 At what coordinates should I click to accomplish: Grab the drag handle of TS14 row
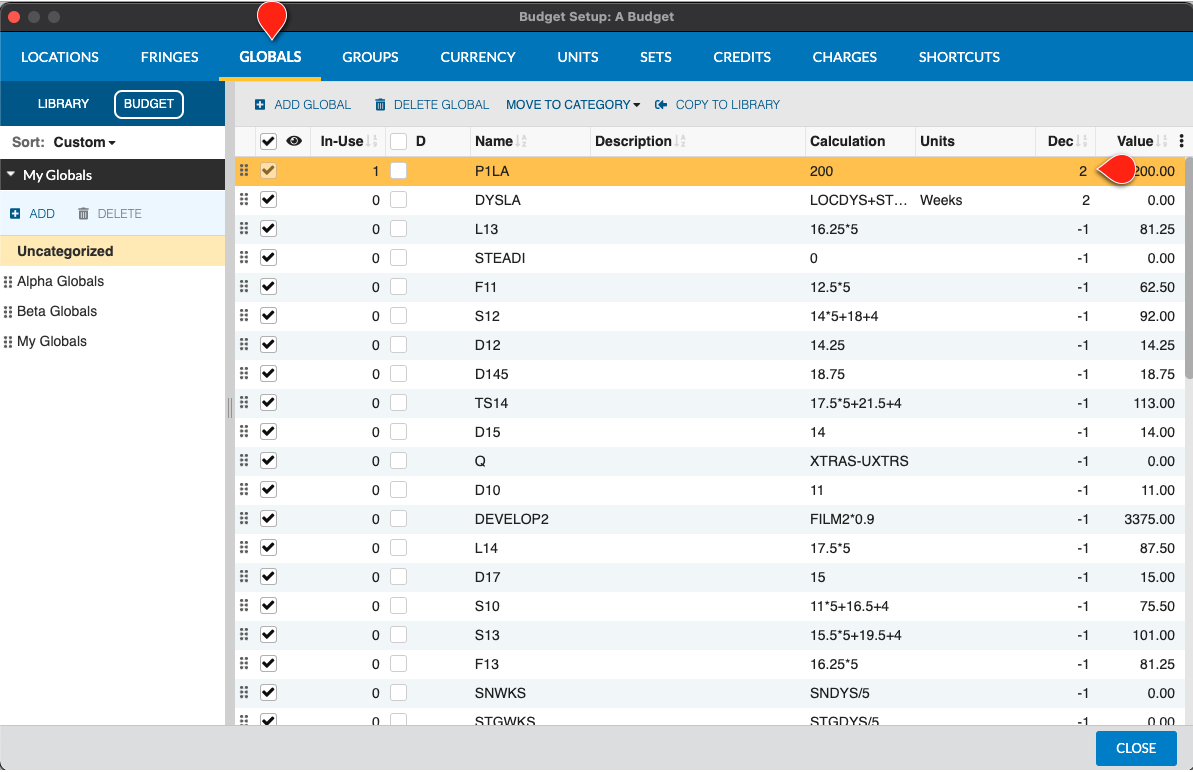(244, 402)
